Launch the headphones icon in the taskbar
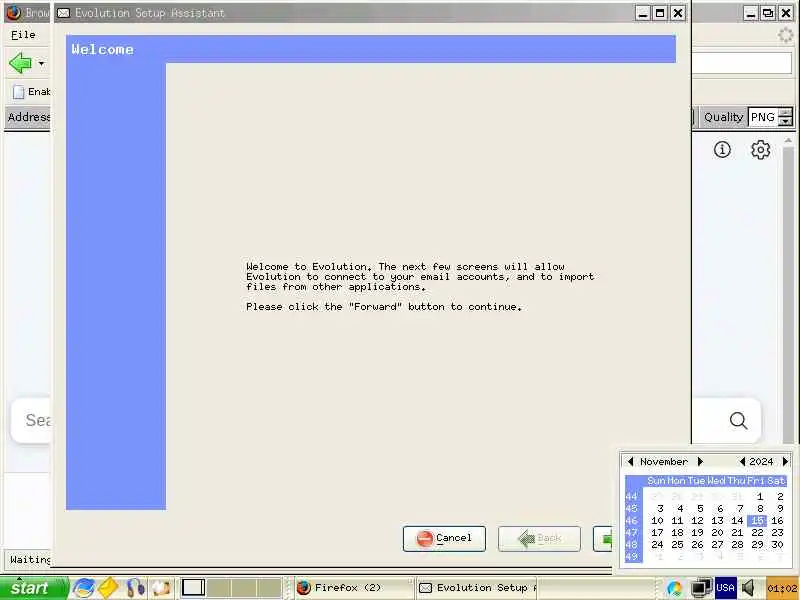Viewport: 800px width, 600px height. 135,588
